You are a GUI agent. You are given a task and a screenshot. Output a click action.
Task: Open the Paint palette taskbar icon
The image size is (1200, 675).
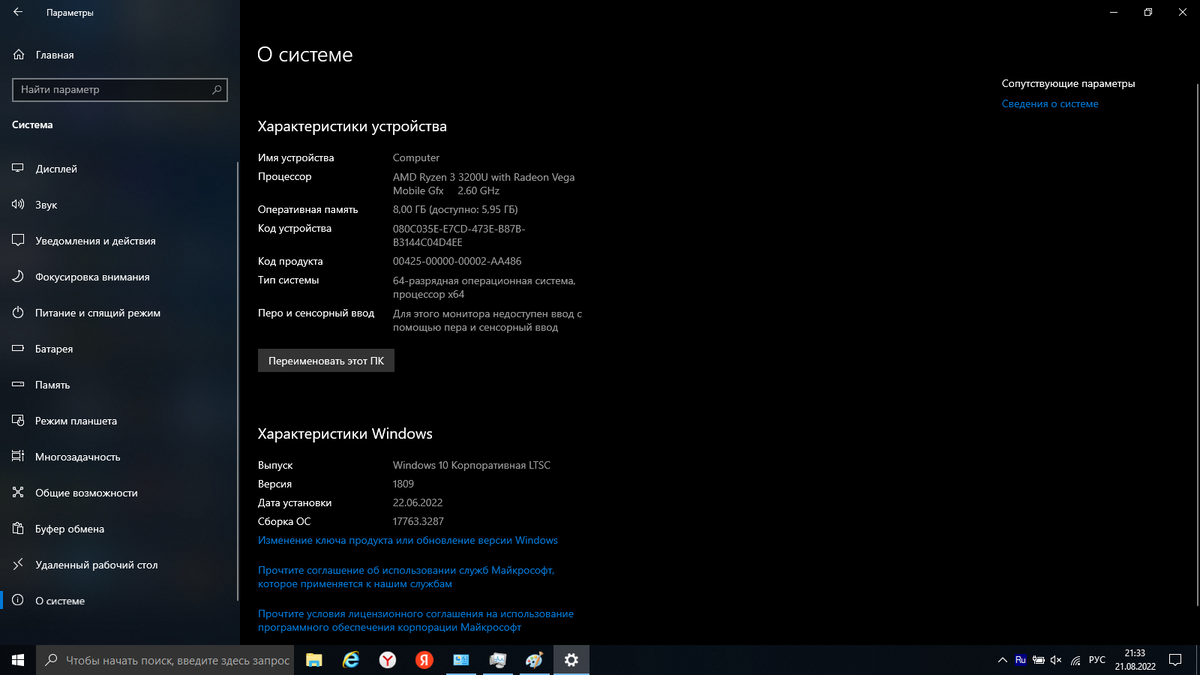point(534,660)
